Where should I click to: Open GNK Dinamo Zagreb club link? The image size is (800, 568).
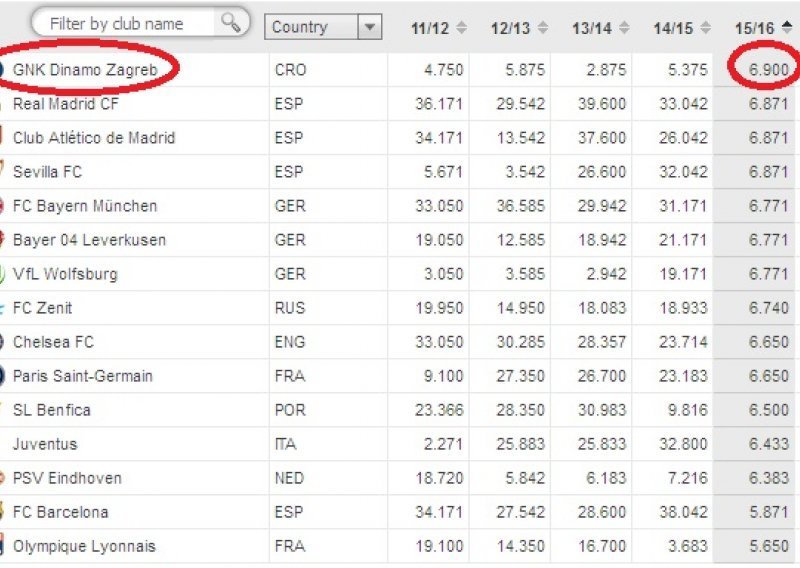coord(85,69)
